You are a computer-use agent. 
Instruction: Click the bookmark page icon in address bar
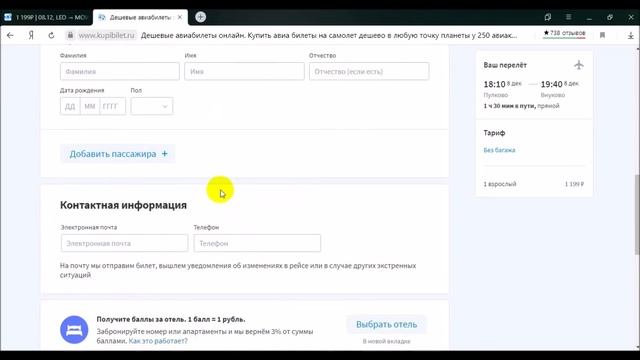(602, 36)
